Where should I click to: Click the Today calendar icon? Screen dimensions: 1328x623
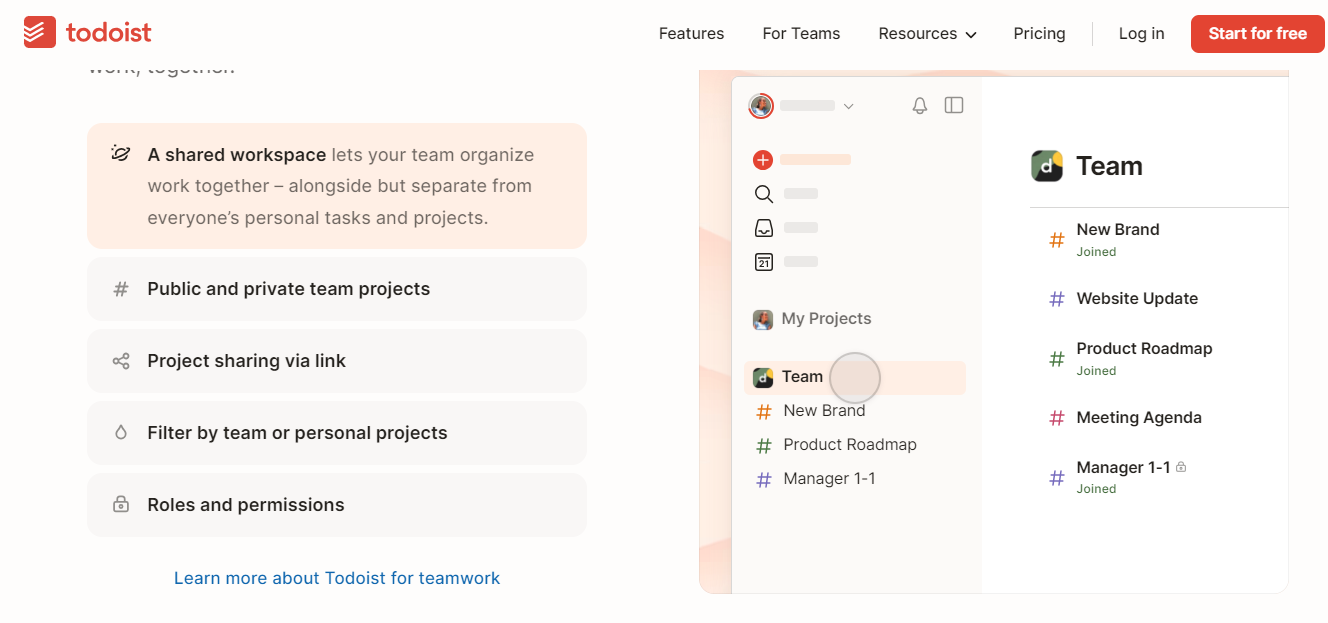tap(763, 261)
